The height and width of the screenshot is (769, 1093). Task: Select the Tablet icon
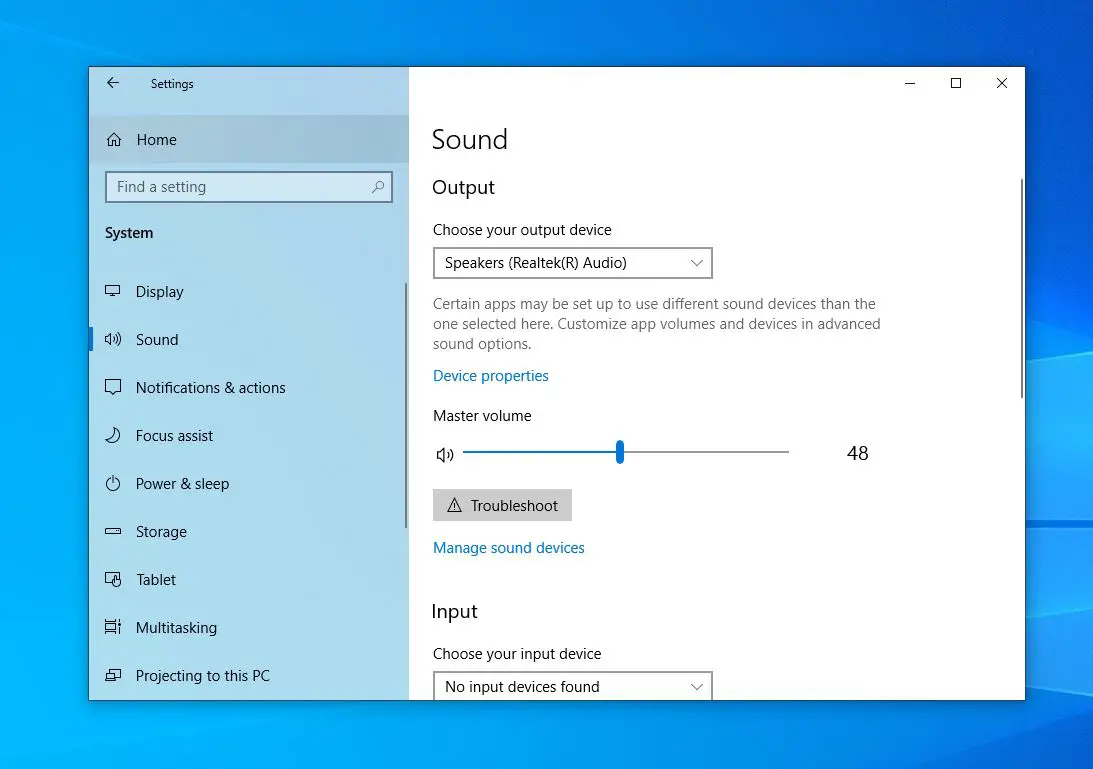(113, 579)
